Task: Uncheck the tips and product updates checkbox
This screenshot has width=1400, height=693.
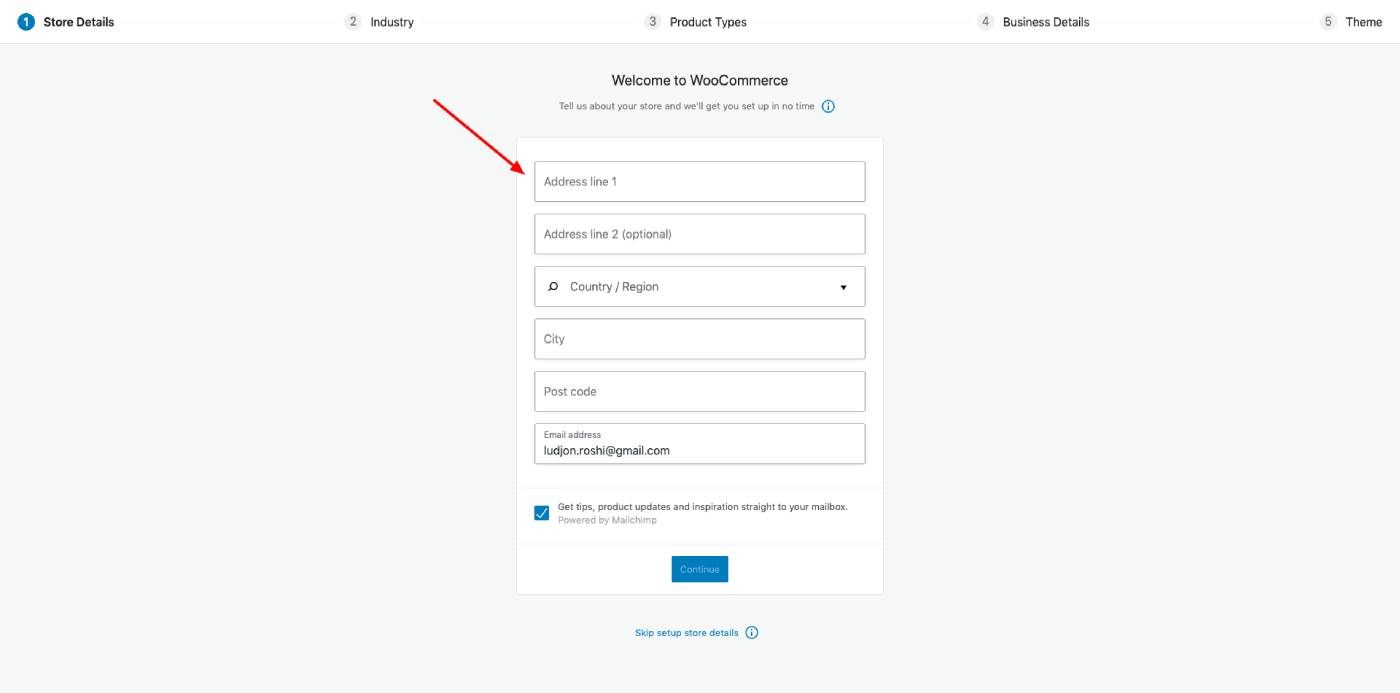Action: 542,513
